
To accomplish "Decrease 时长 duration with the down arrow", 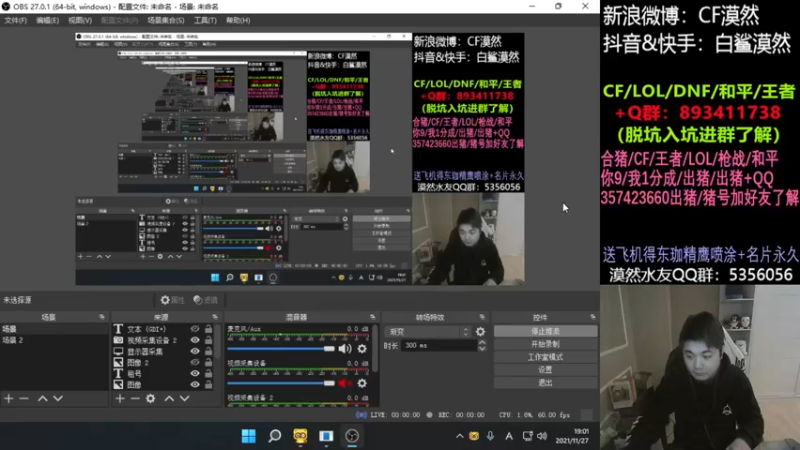I will pos(482,348).
